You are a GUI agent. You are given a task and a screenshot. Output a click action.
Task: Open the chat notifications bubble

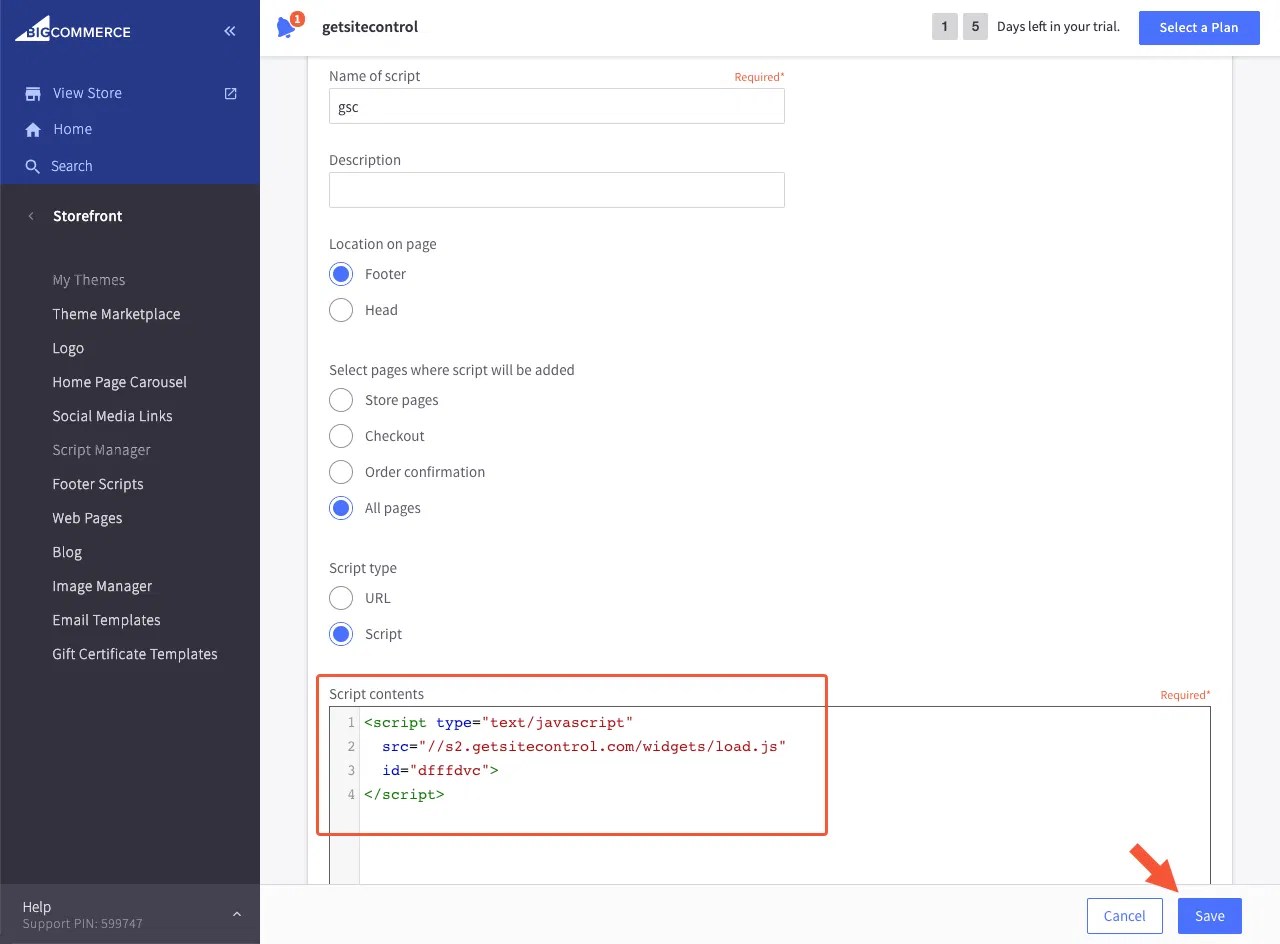(285, 27)
